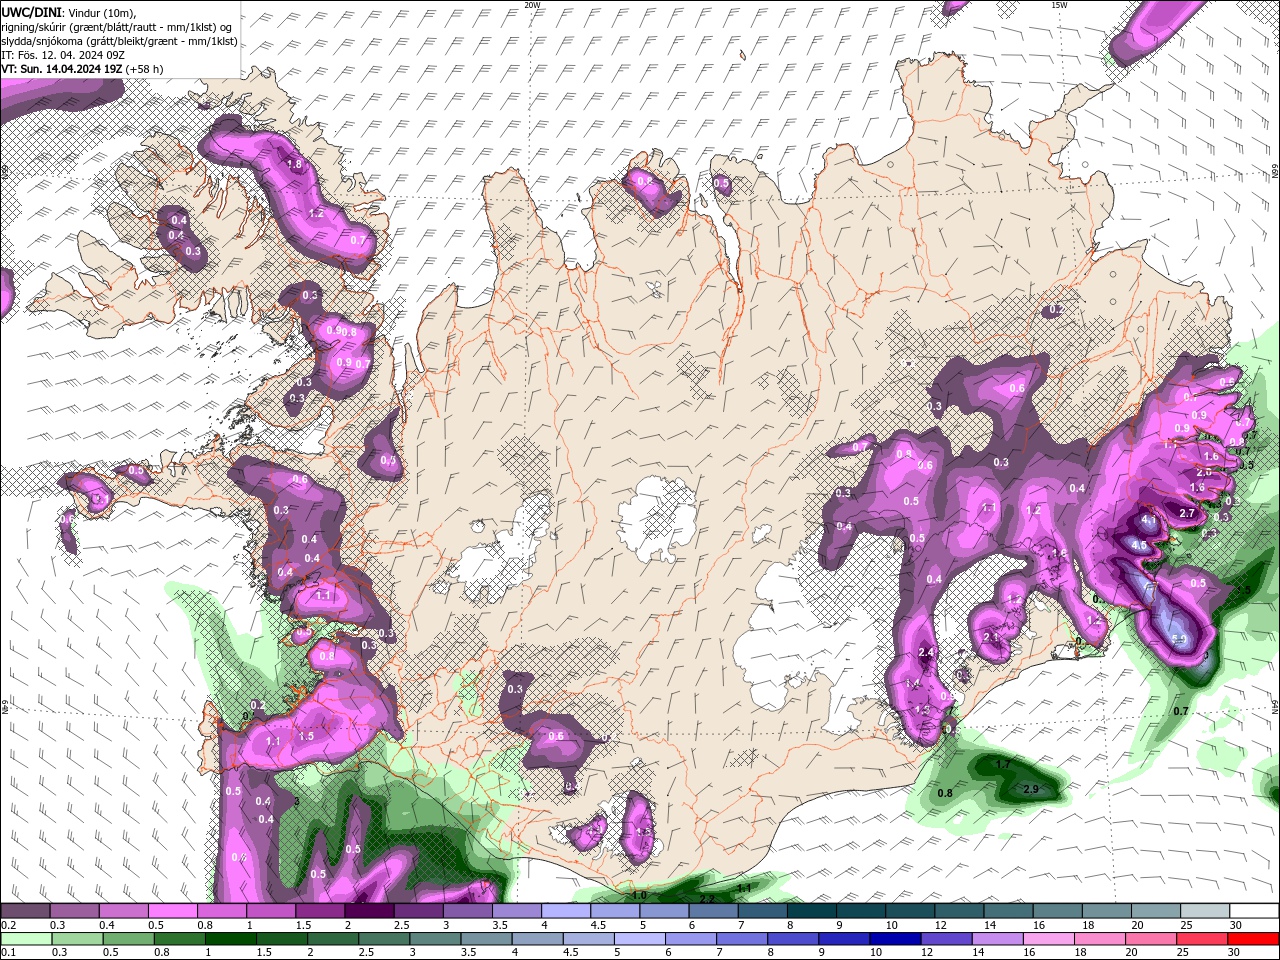This screenshot has width=1280, height=960.
Task: Click the 'VT: Sun. 14.04.2024 19Z' valid time
Action: (x=61, y=69)
